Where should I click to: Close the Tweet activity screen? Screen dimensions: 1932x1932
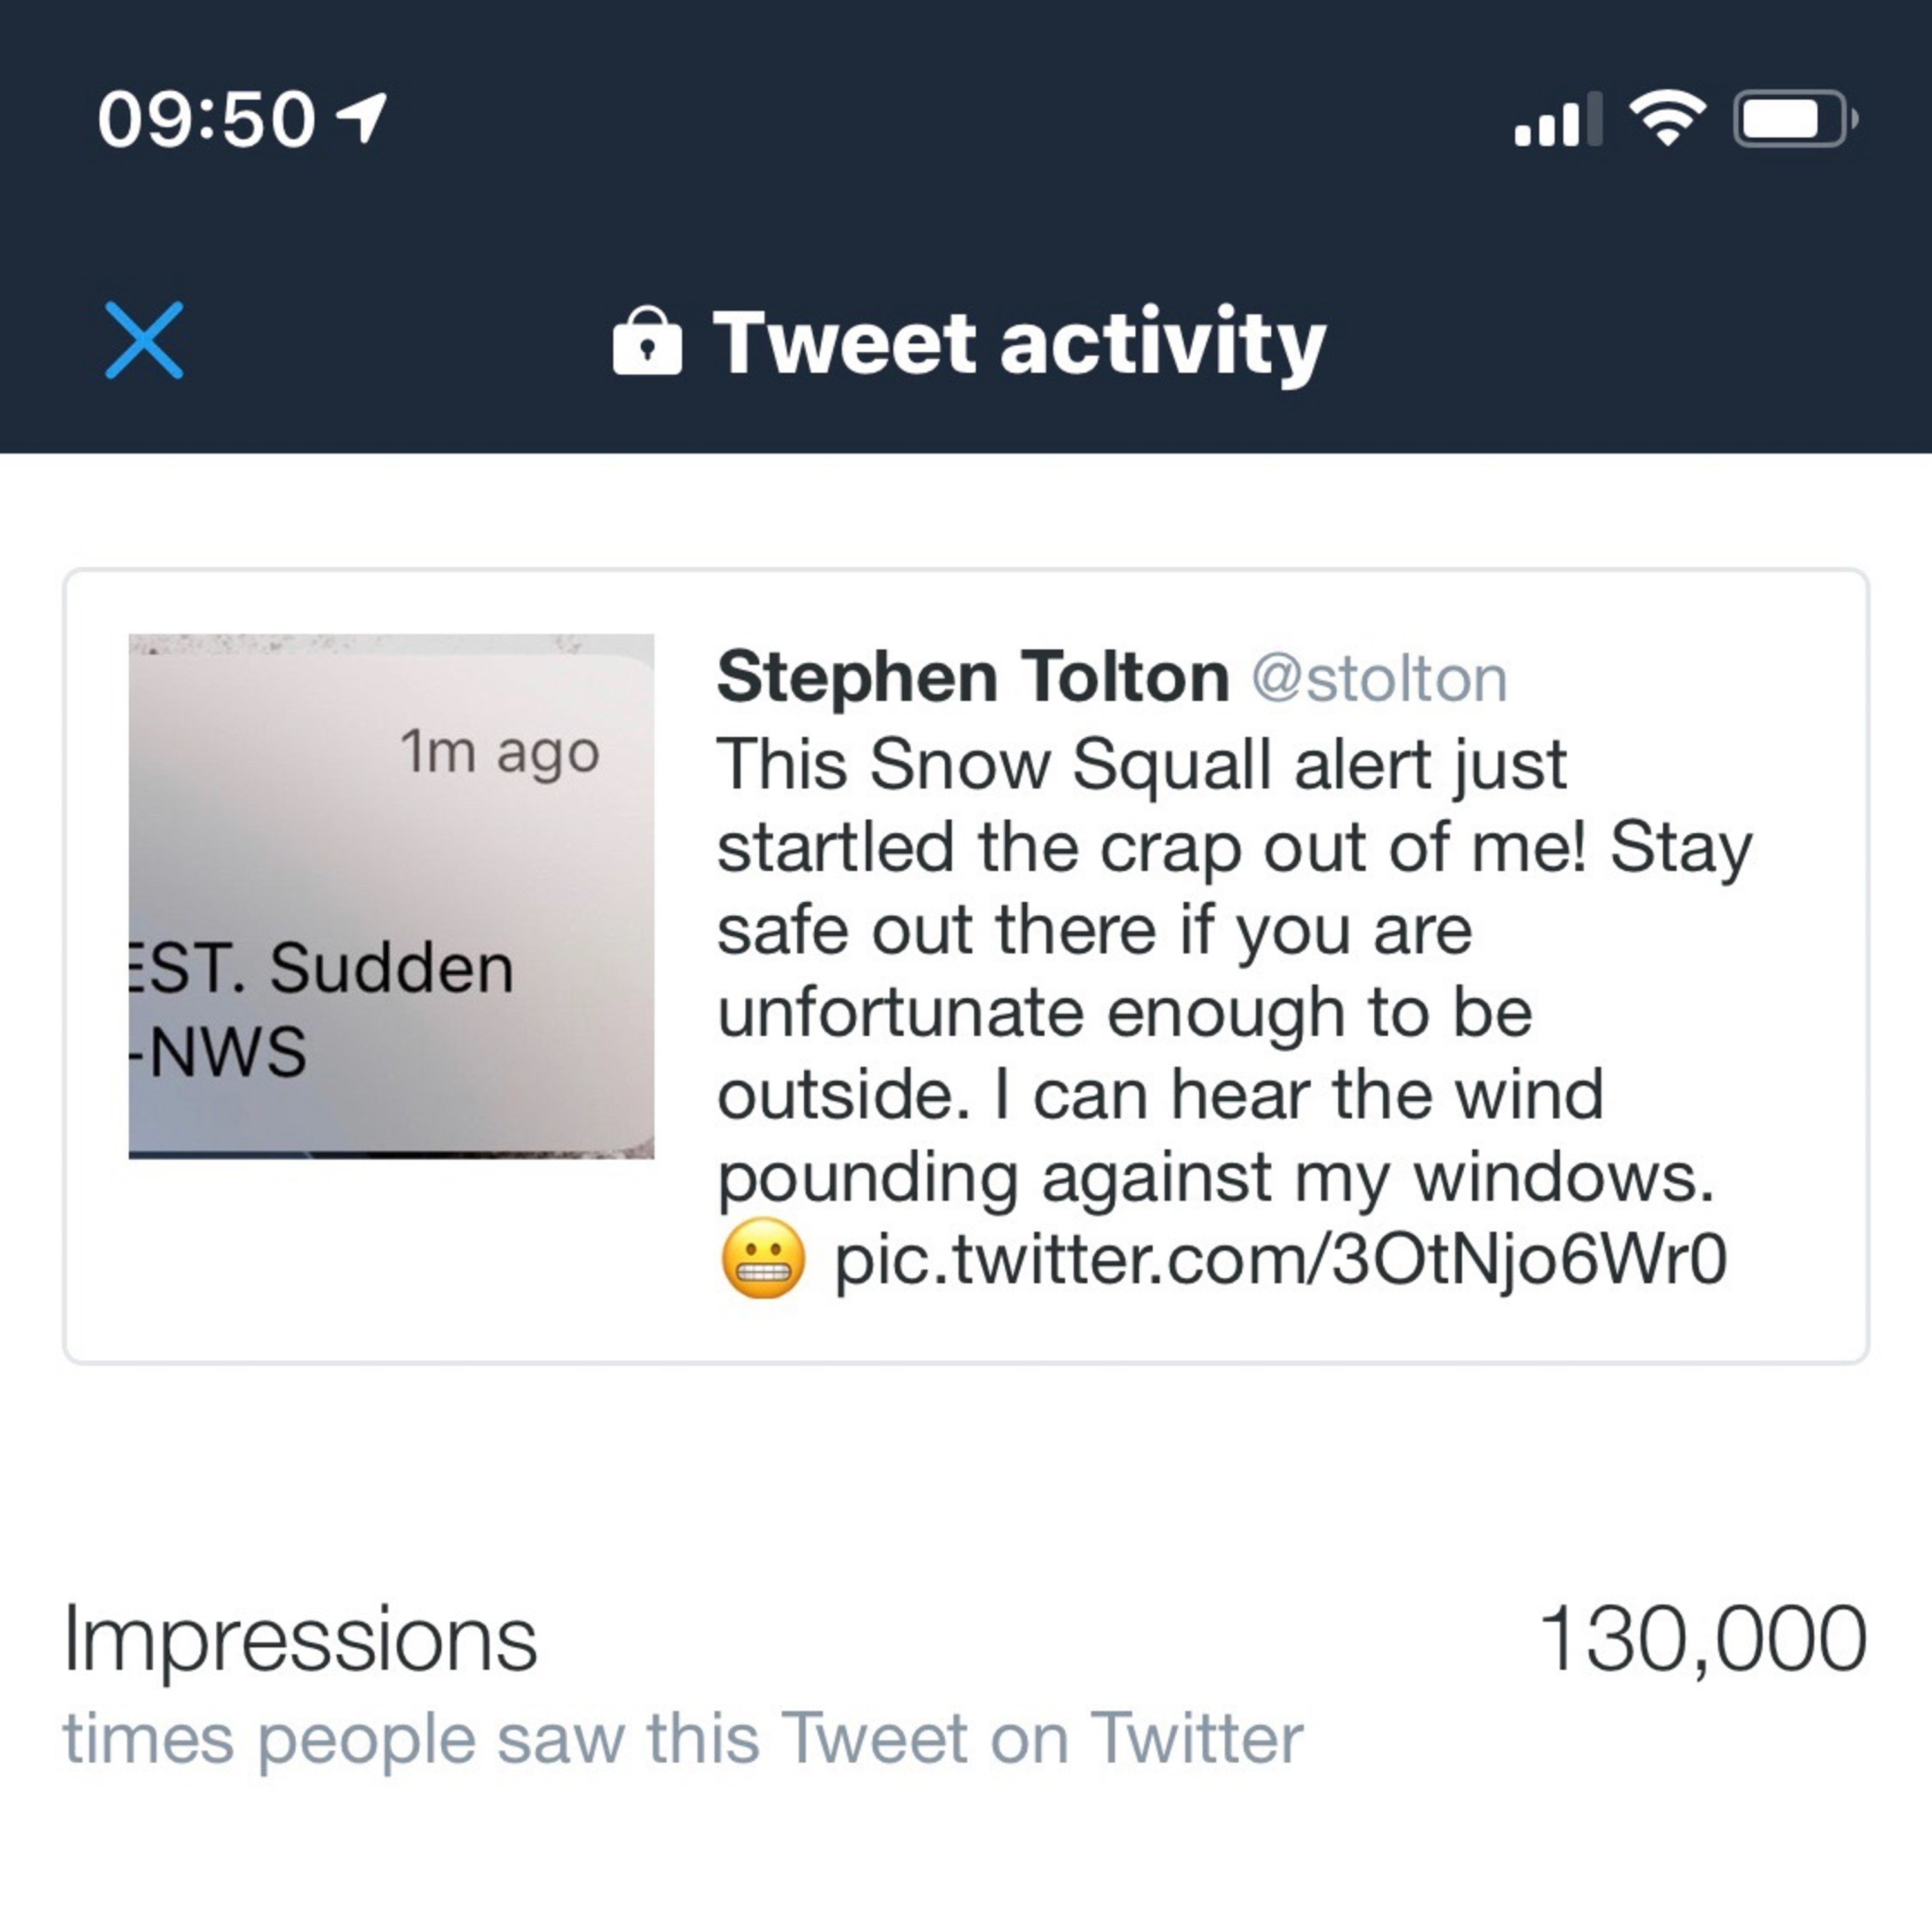pos(144,340)
